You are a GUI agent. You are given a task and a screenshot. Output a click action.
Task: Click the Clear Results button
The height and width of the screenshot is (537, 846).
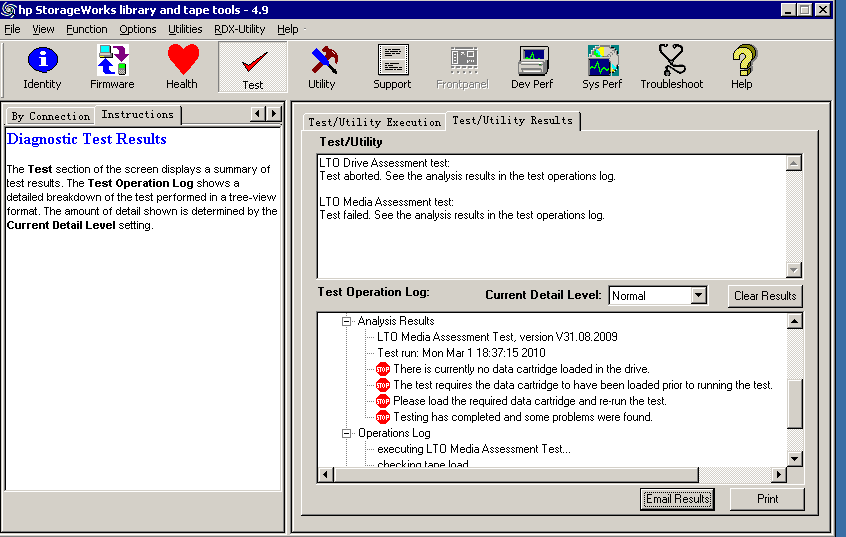tap(765, 296)
